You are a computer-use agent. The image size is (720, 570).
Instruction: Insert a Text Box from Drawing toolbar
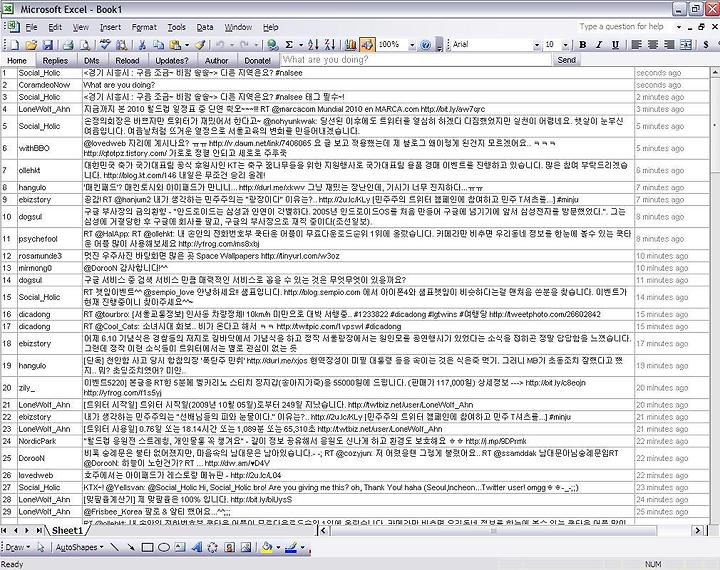point(180,547)
